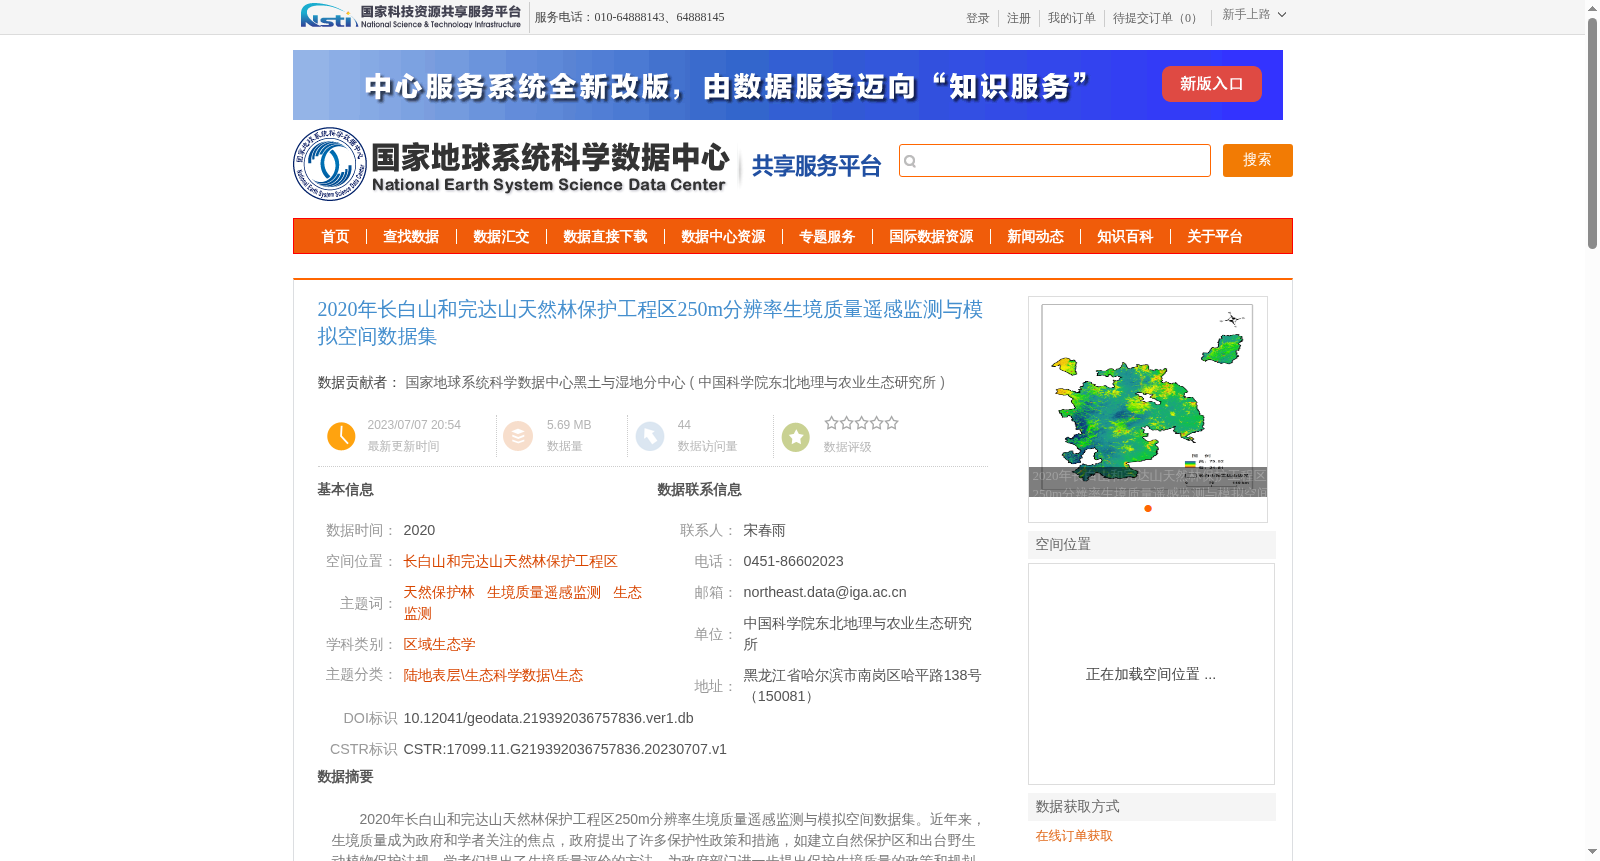Click the 登录 login link

pos(978,18)
